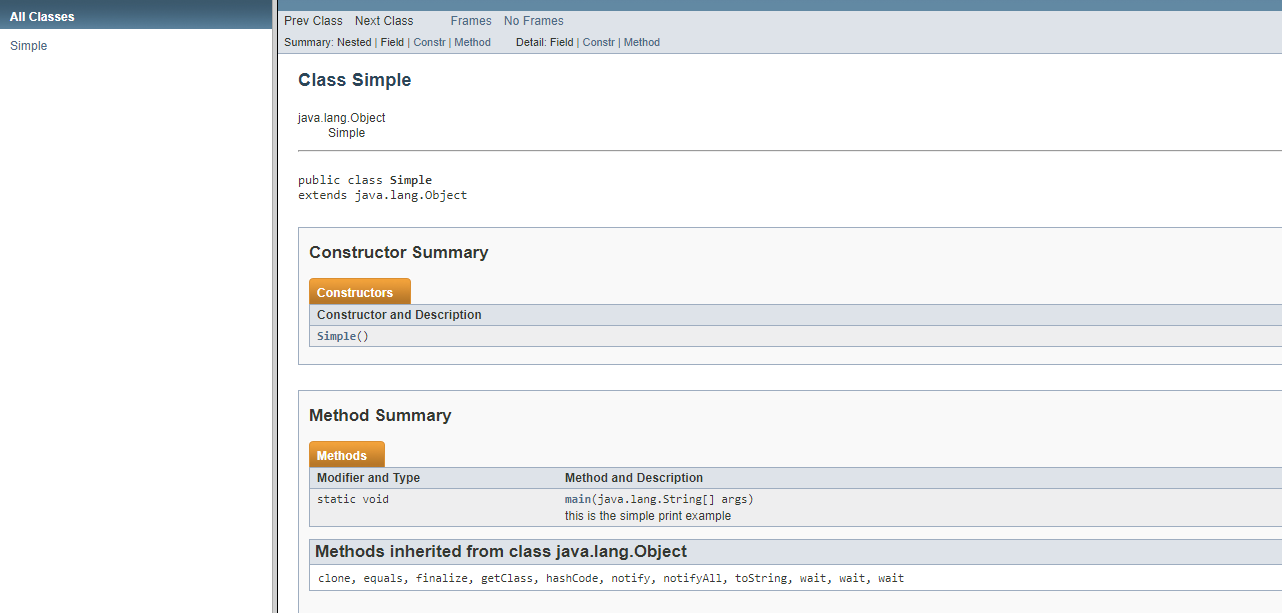Click Next Class in the navigation bar
This screenshot has width=1282, height=613.
(384, 21)
